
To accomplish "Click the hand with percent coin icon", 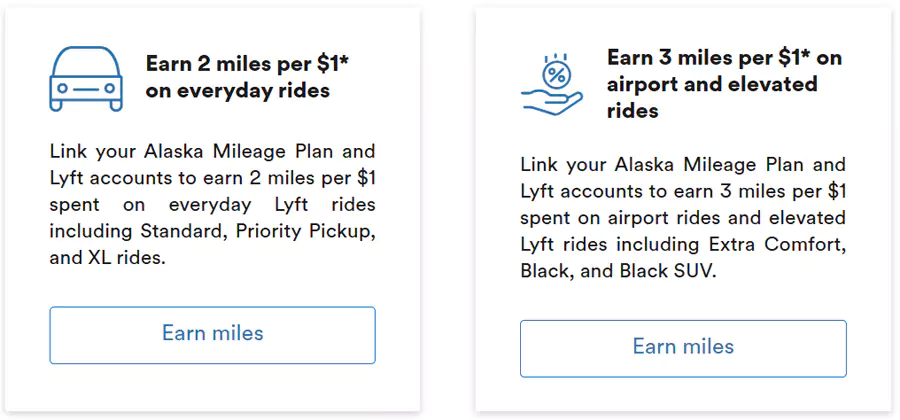I will [551, 84].
